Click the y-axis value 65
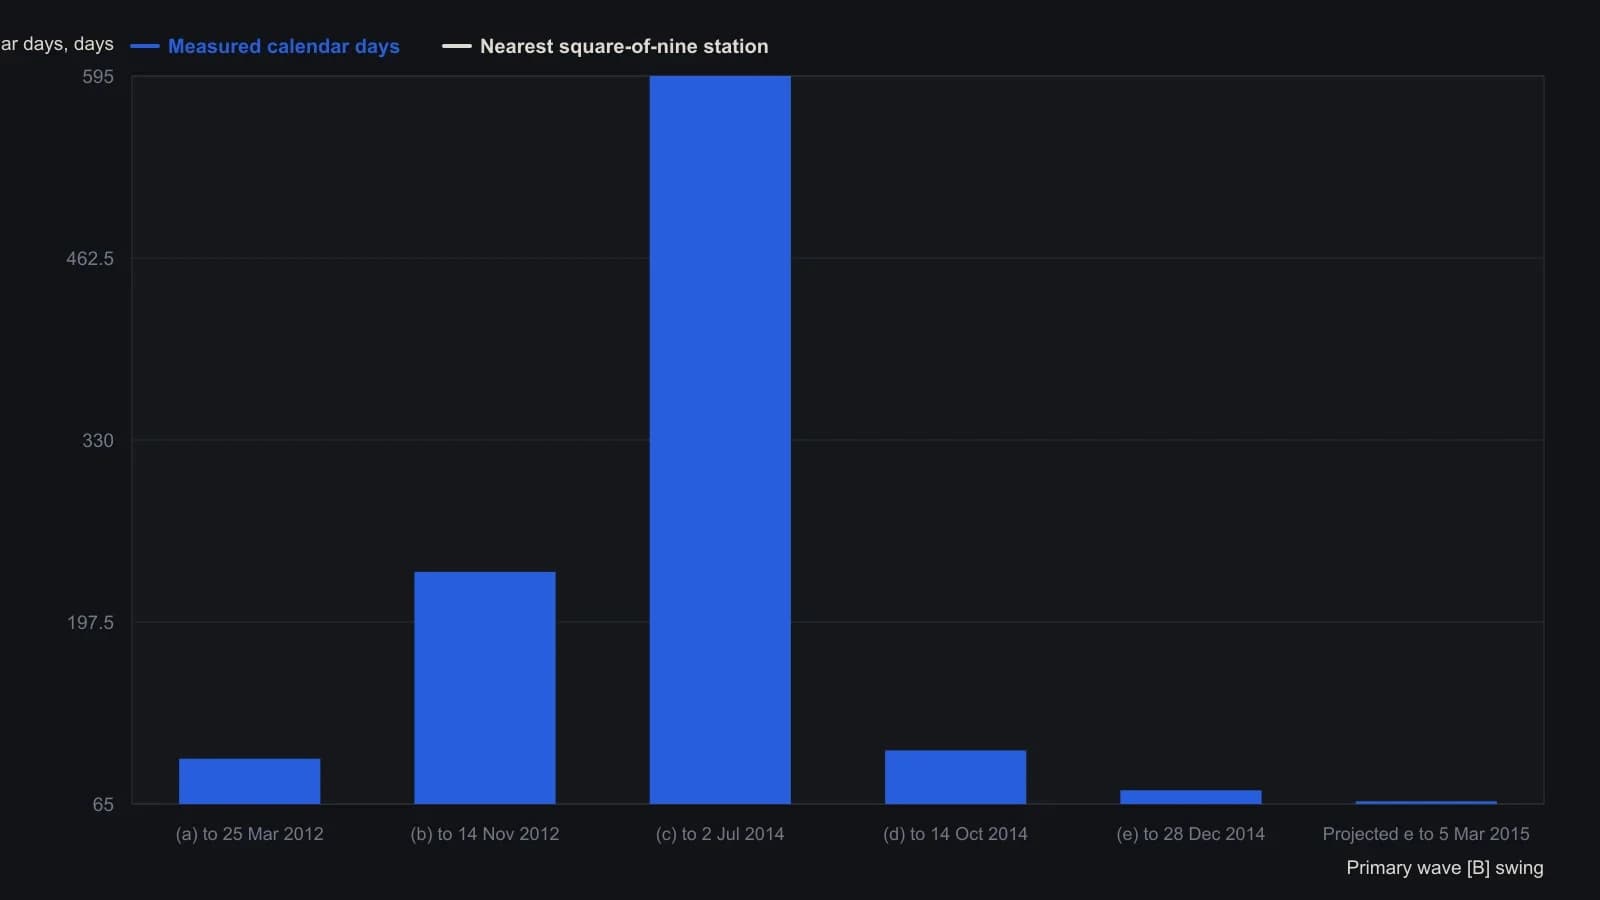Viewport: 1600px width, 900px height. (103, 805)
